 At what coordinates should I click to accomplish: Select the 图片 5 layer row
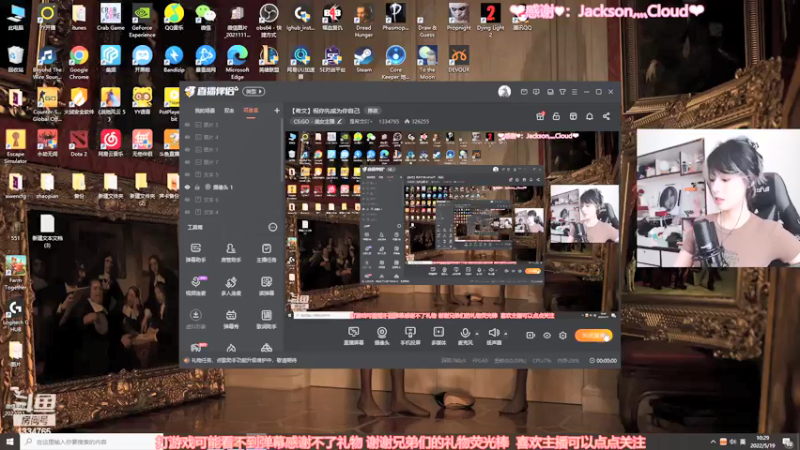coord(231,124)
